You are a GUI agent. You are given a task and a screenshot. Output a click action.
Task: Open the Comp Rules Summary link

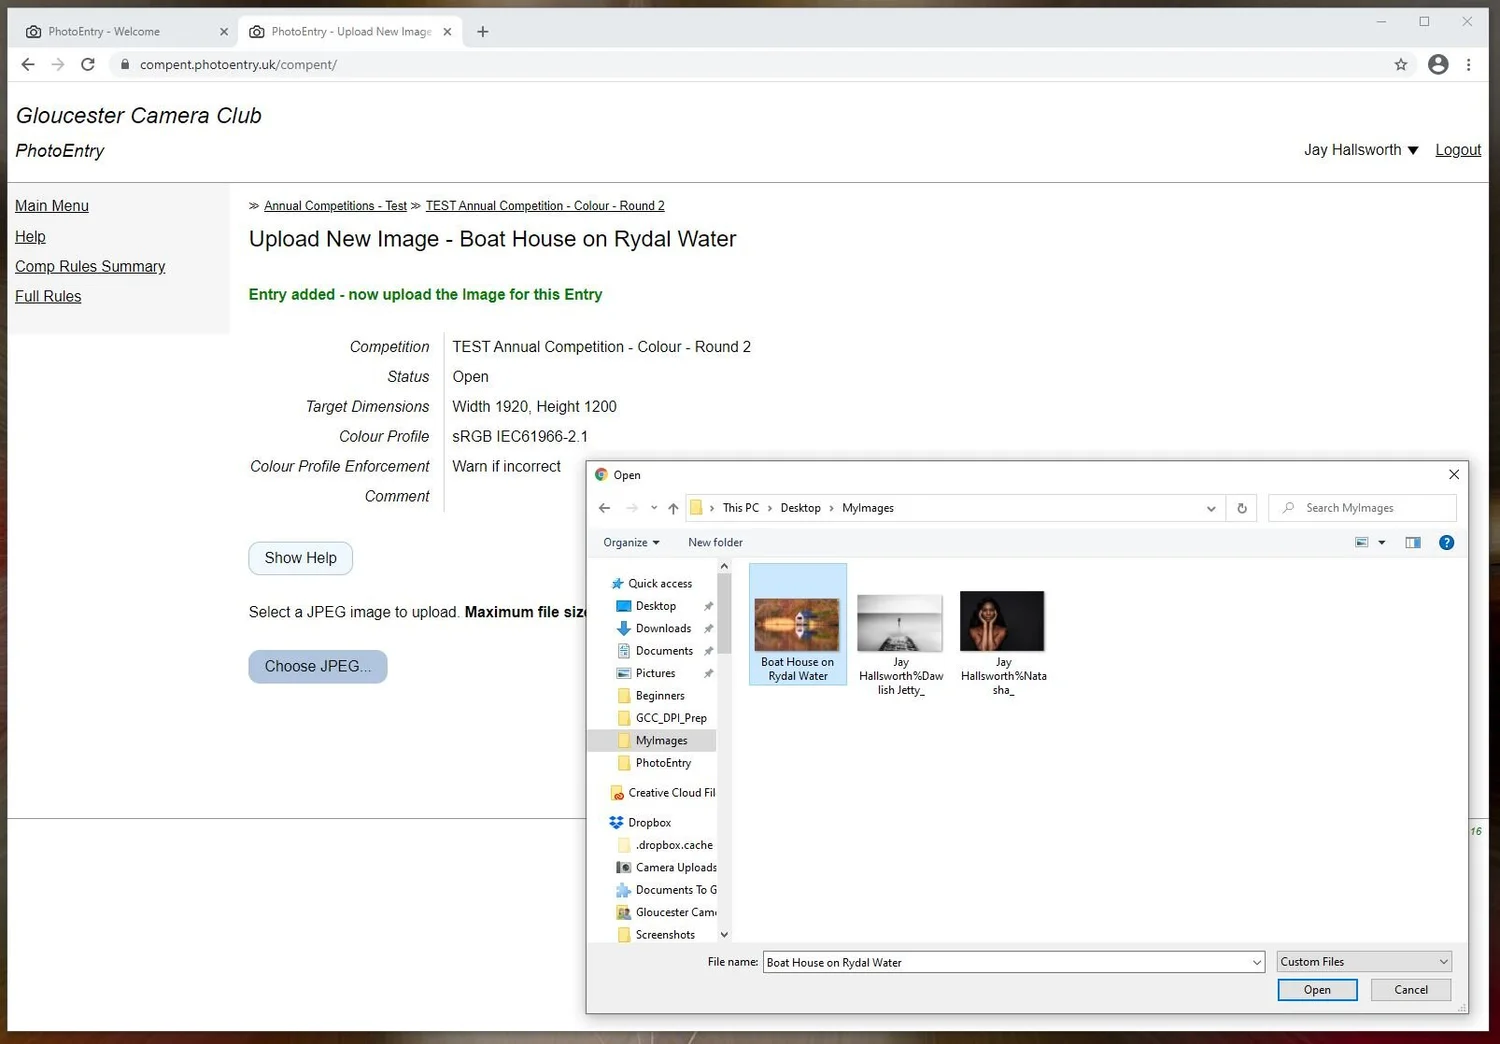tap(90, 267)
